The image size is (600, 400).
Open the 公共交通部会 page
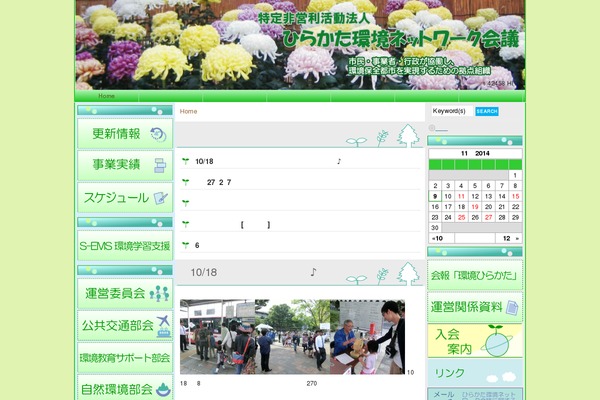pyautogui.click(x=125, y=326)
